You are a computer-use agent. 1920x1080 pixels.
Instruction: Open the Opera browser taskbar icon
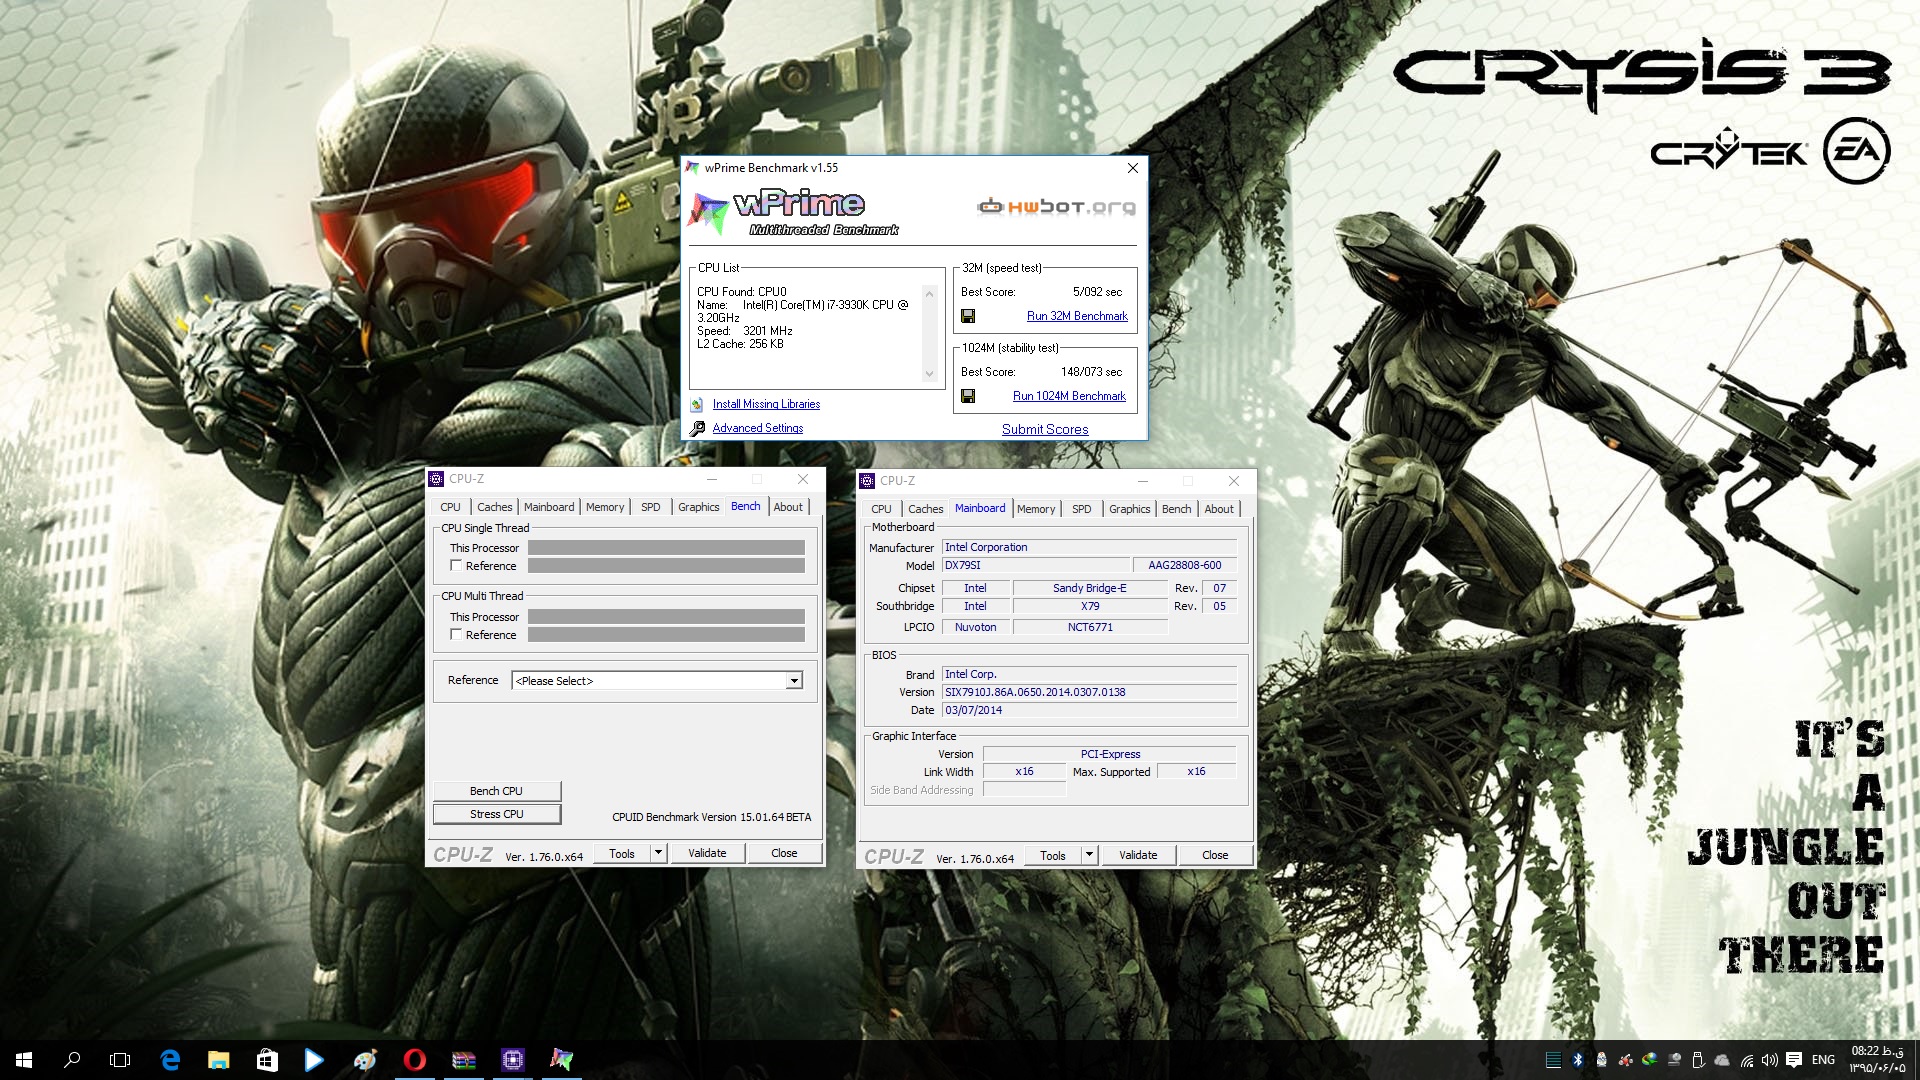tap(415, 1060)
